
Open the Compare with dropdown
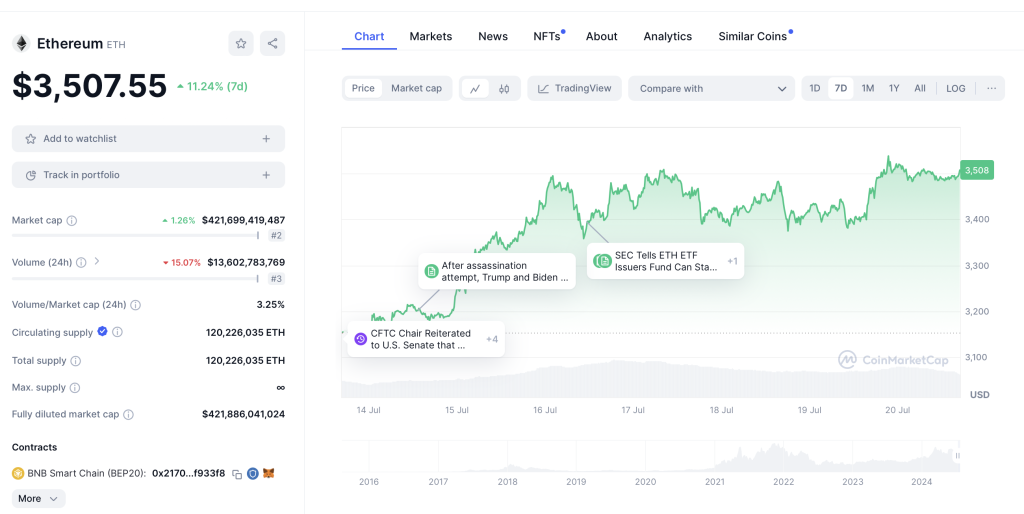[x=712, y=88]
